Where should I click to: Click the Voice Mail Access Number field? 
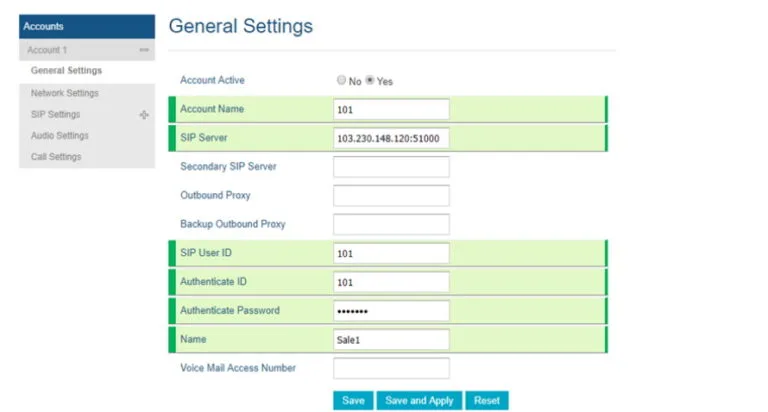point(391,368)
